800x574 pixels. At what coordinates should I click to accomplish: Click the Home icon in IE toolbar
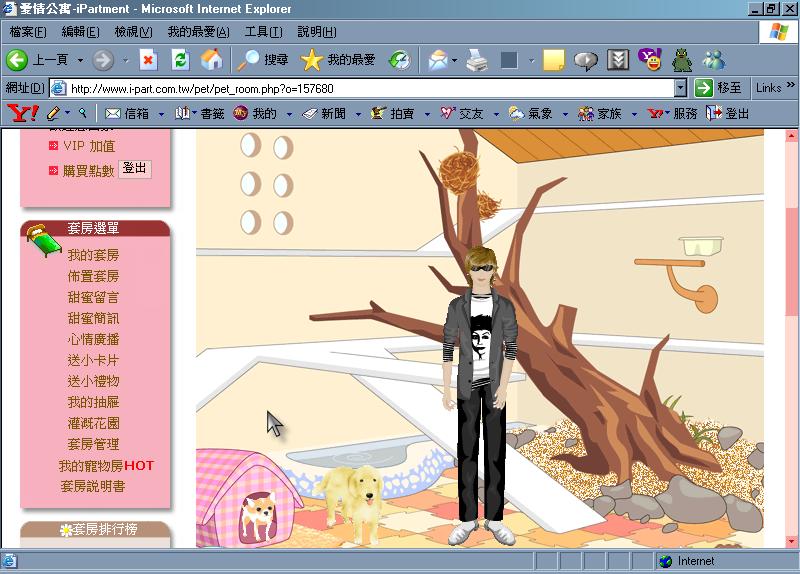212,60
